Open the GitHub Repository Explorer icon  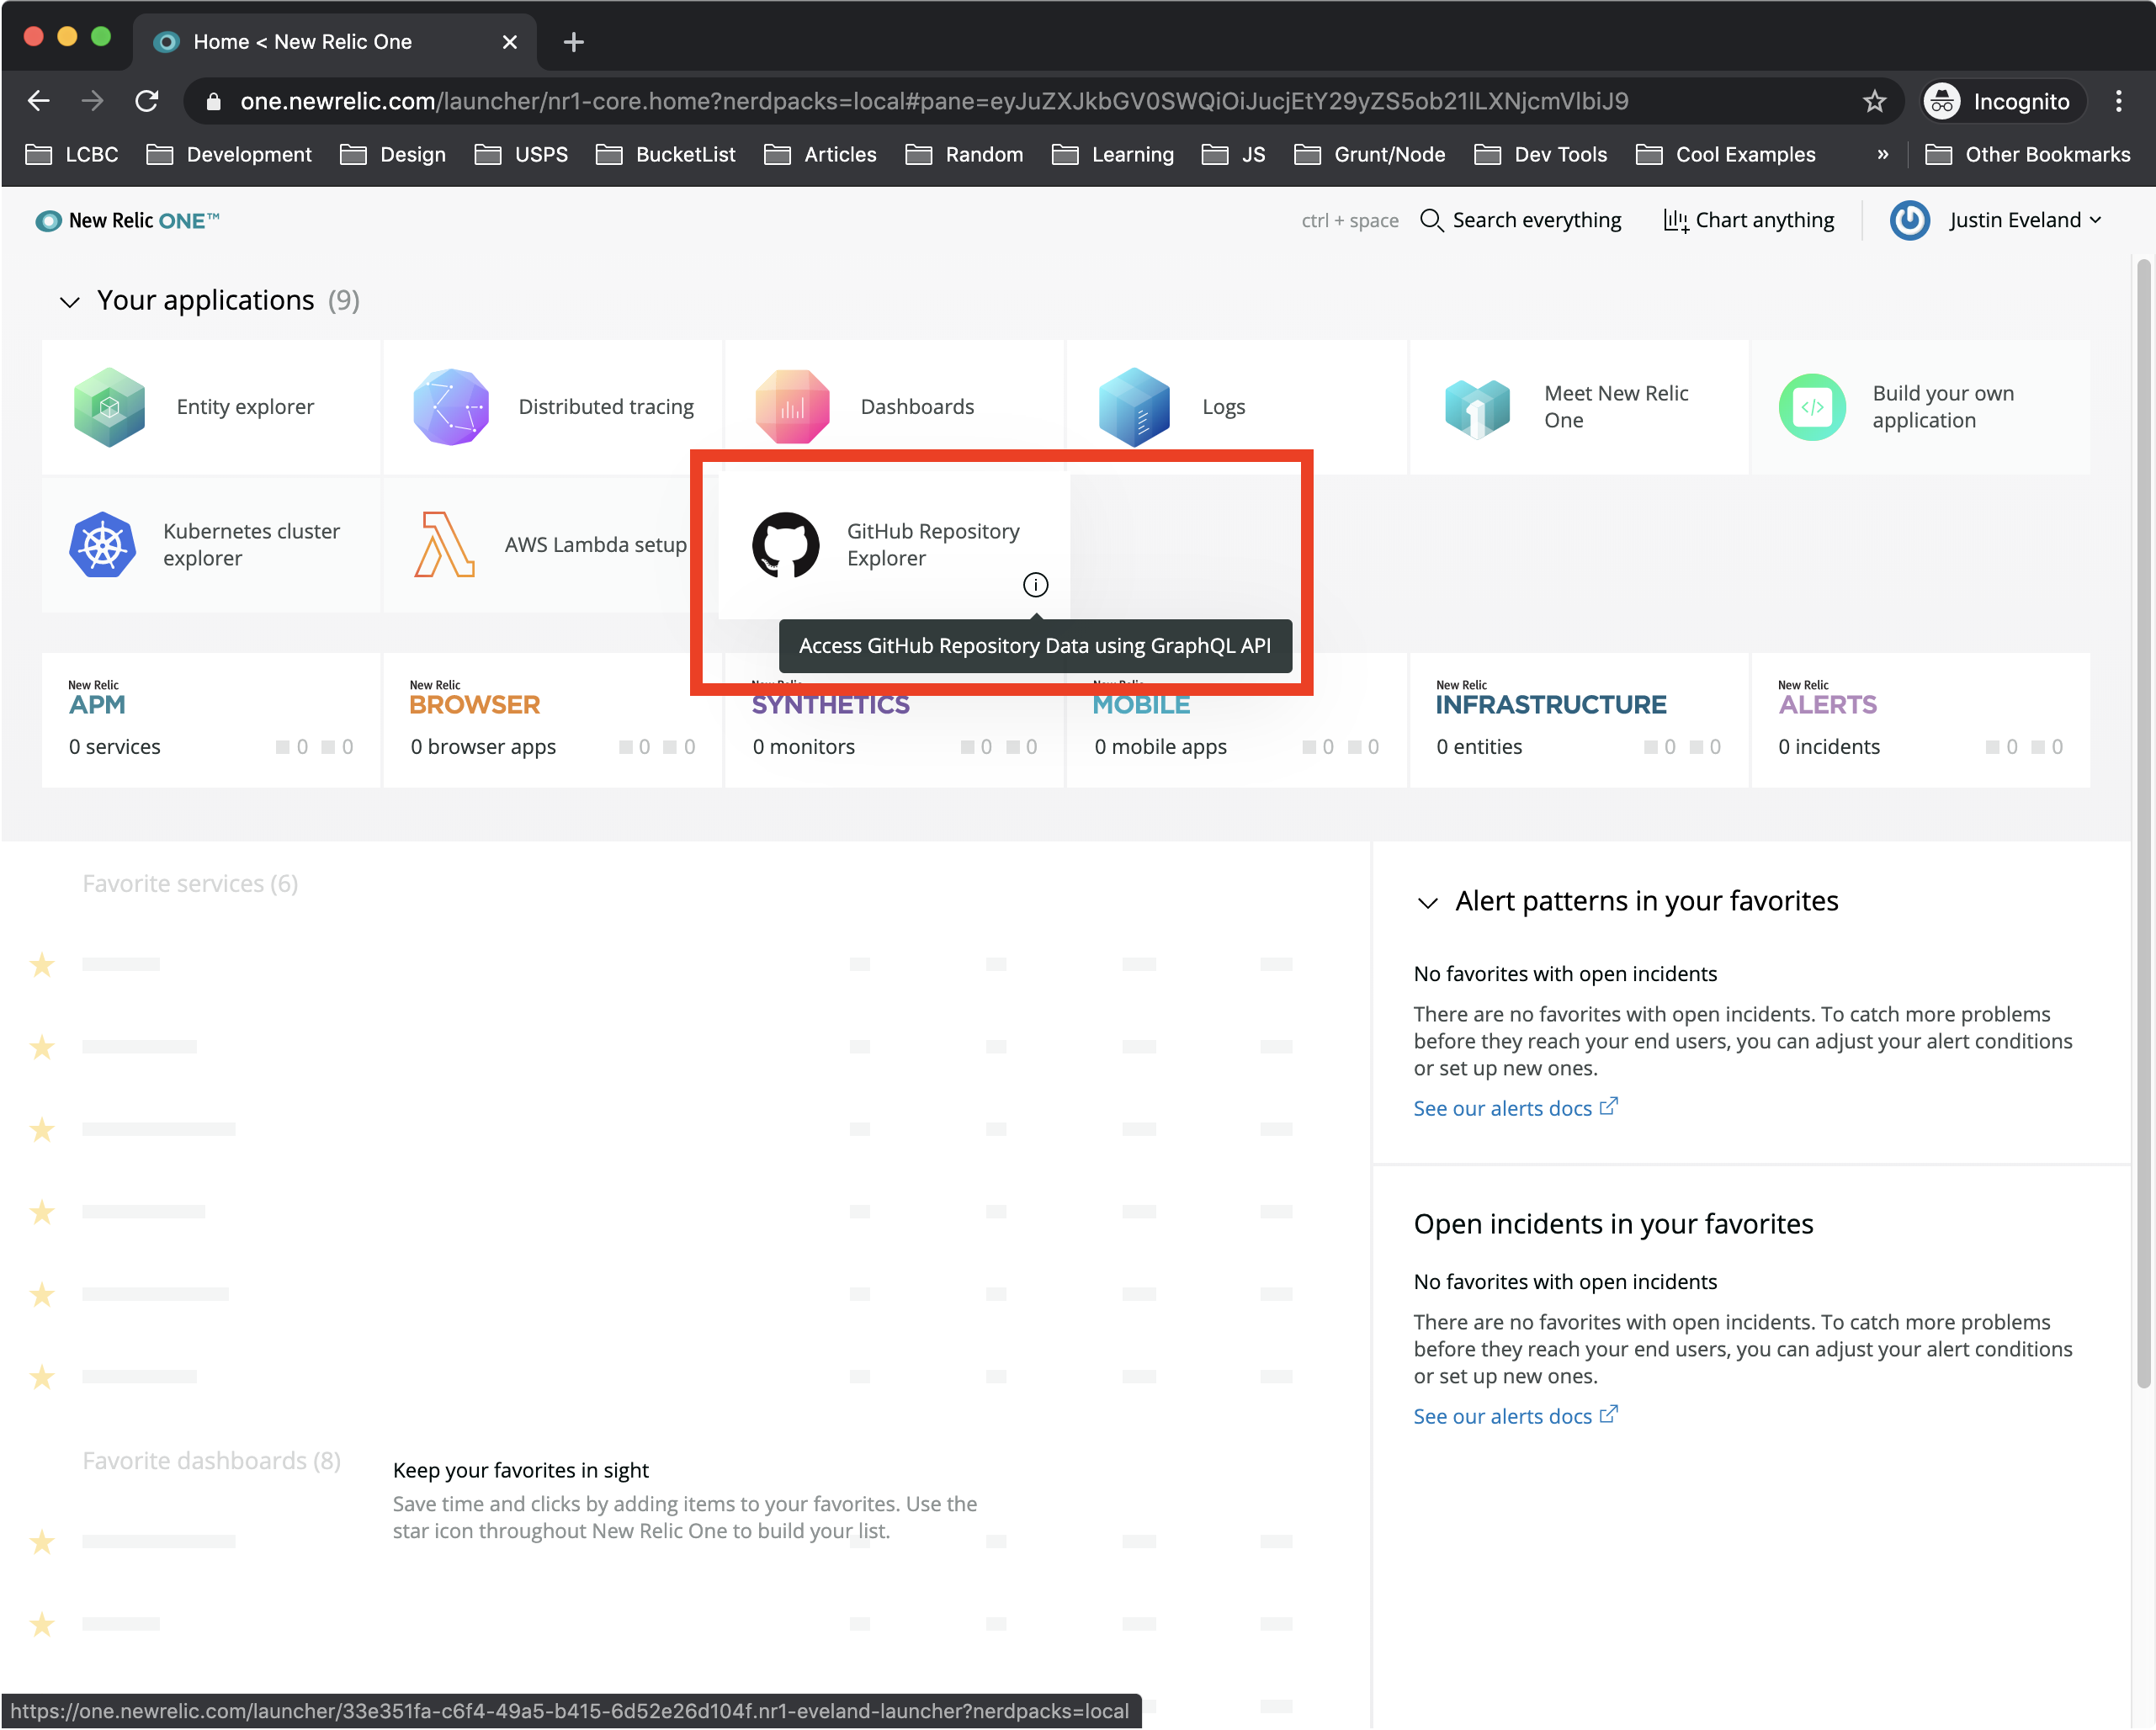[785, 545]
